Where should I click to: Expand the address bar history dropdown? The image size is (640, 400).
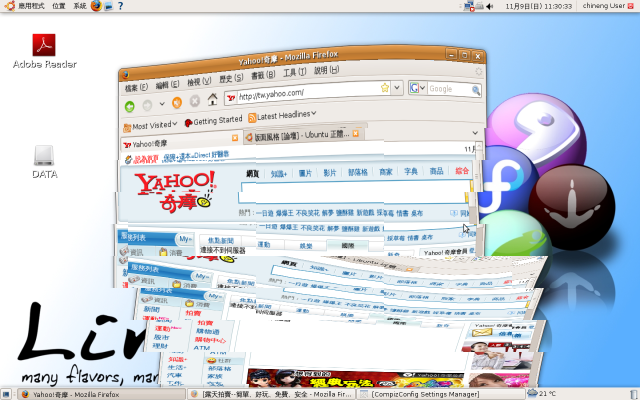(x=397, y=87)
